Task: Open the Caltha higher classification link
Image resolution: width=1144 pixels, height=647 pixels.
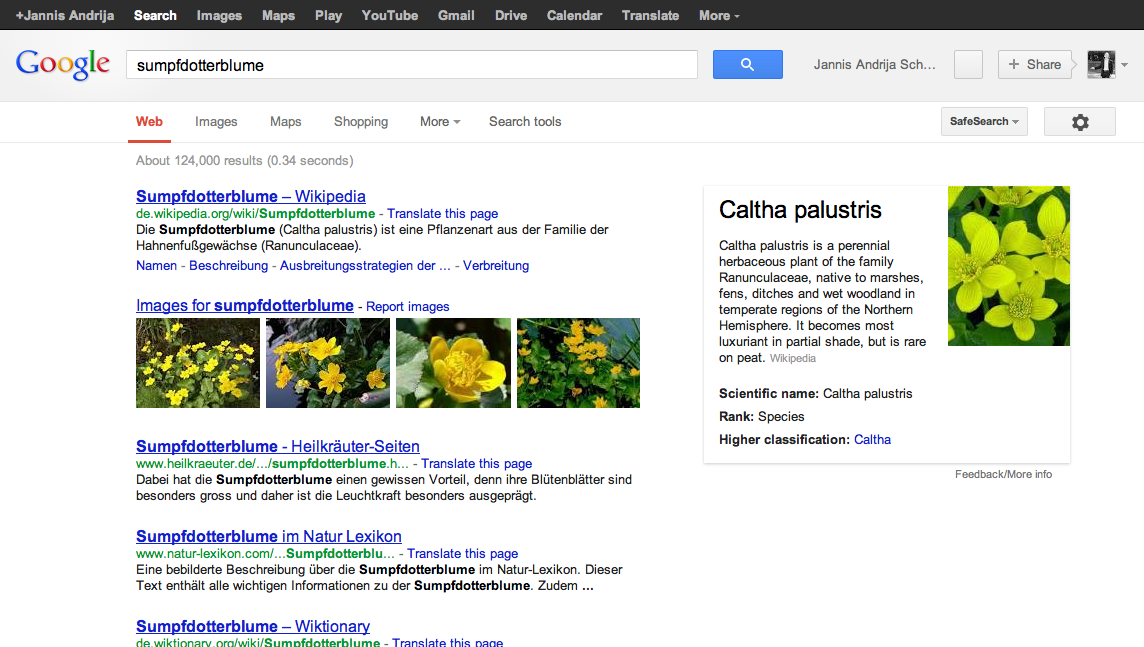Action: coord(872,440)
